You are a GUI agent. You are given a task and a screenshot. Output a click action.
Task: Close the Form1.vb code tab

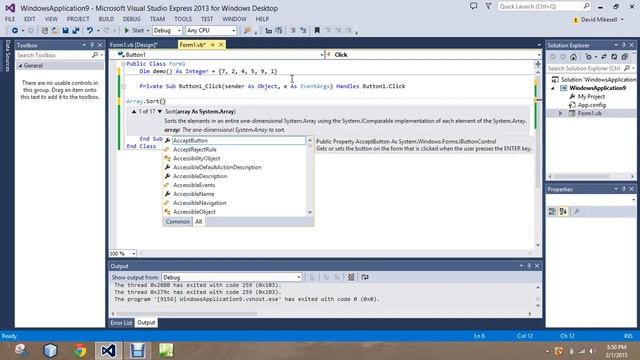click(221, 45)
